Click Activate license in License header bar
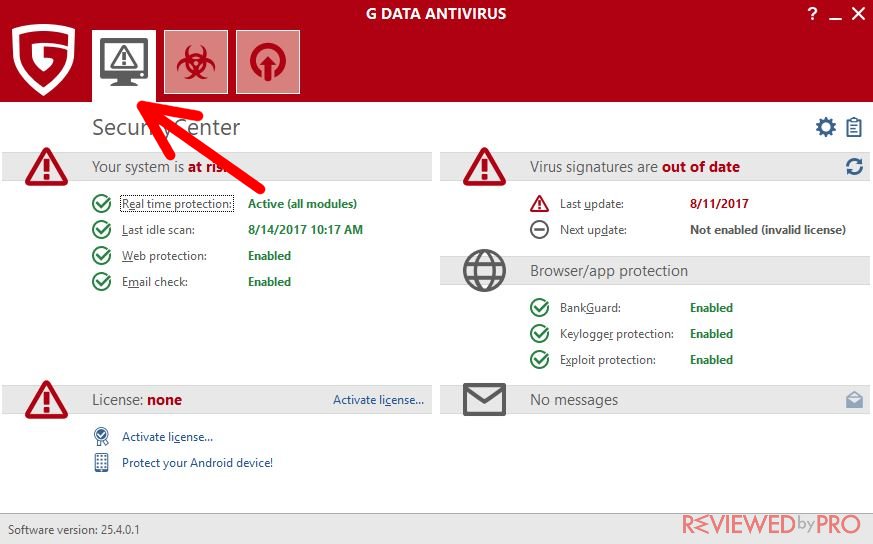This screenshot has width=873, height=544. (x=379, y=400)
